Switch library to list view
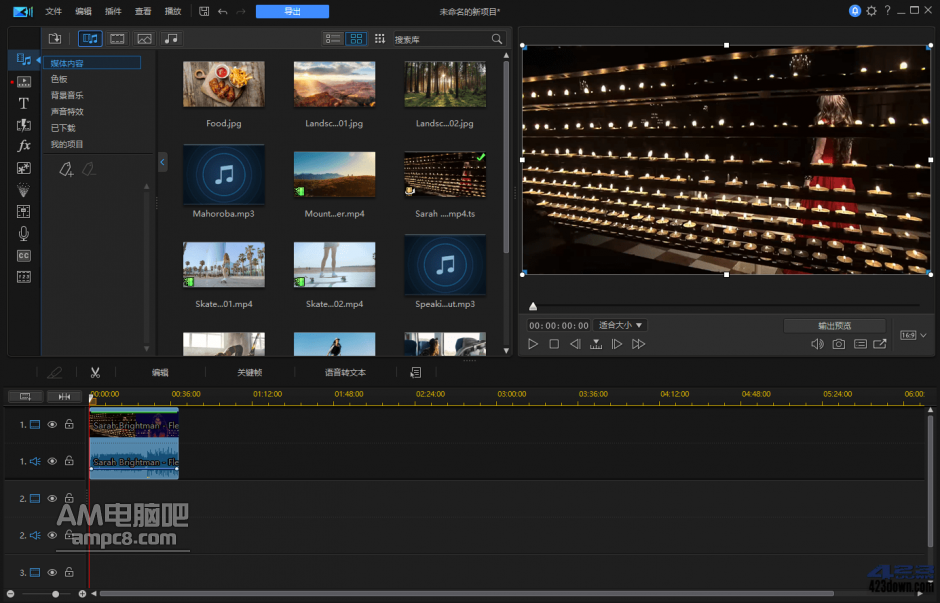Viewport: 940px width, 603px height. pos(333,39)
